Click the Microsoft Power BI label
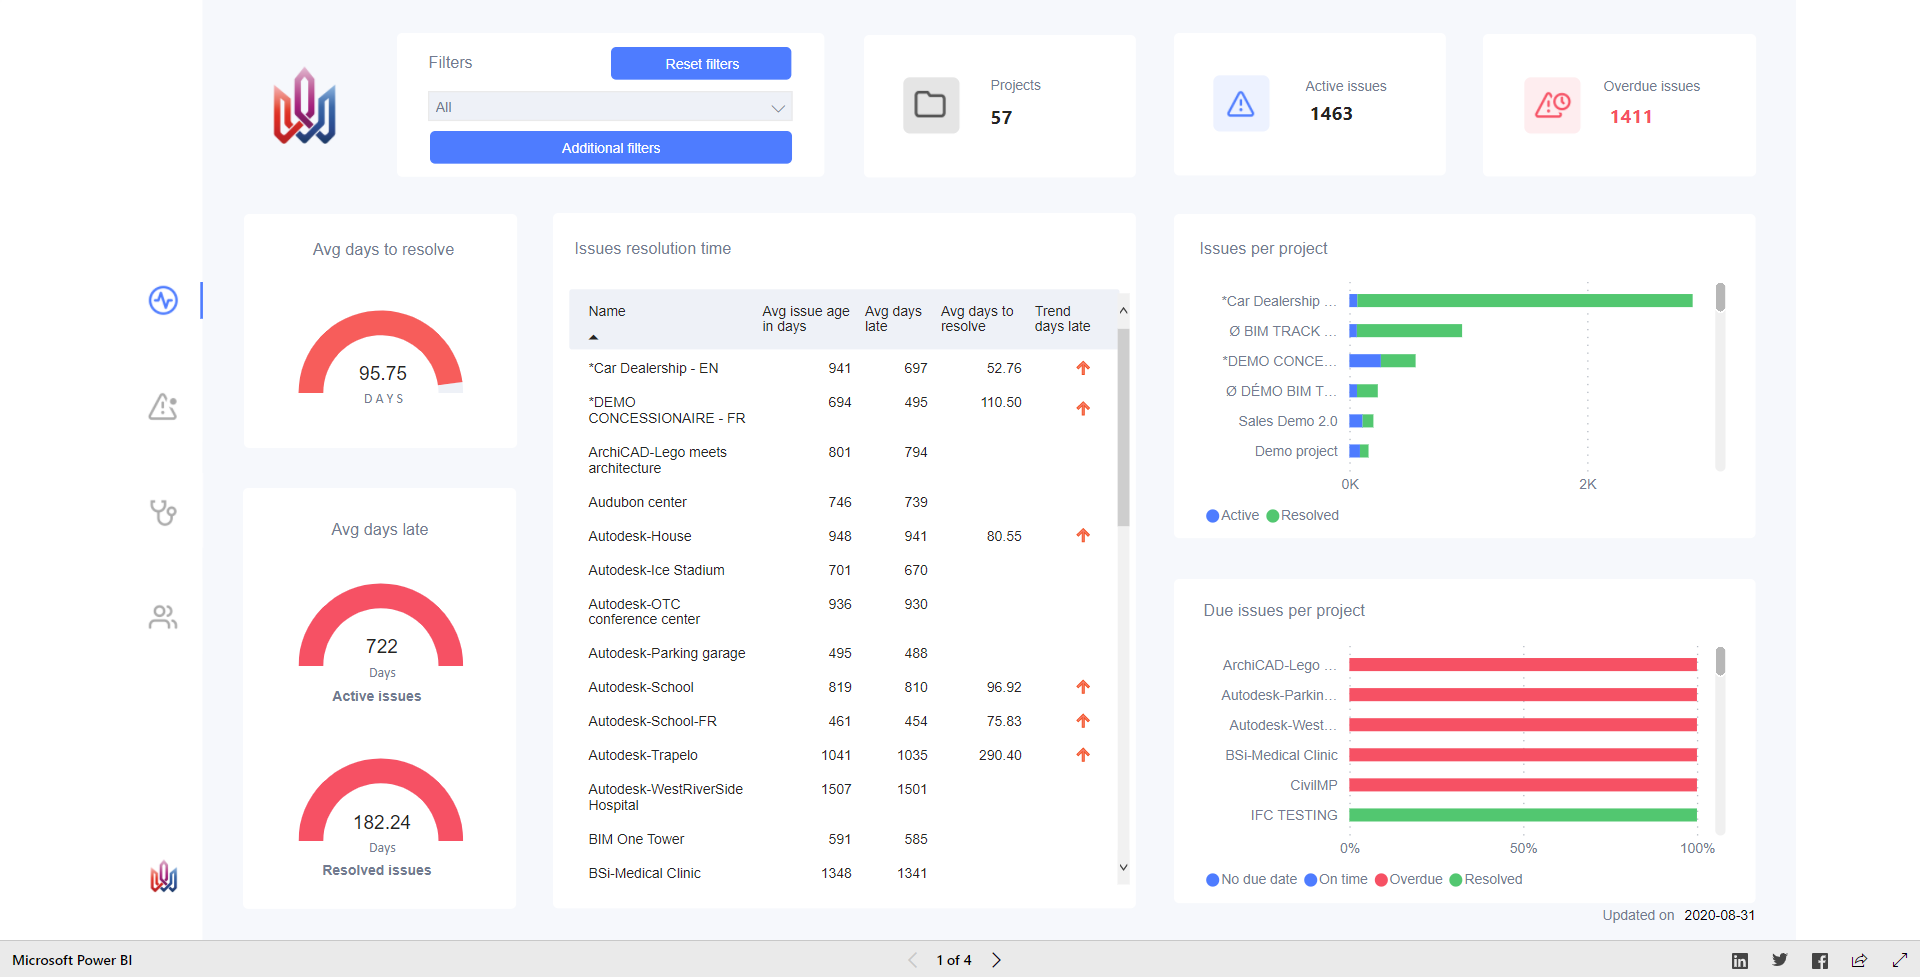1920x977 pixels. pos(72,960)
